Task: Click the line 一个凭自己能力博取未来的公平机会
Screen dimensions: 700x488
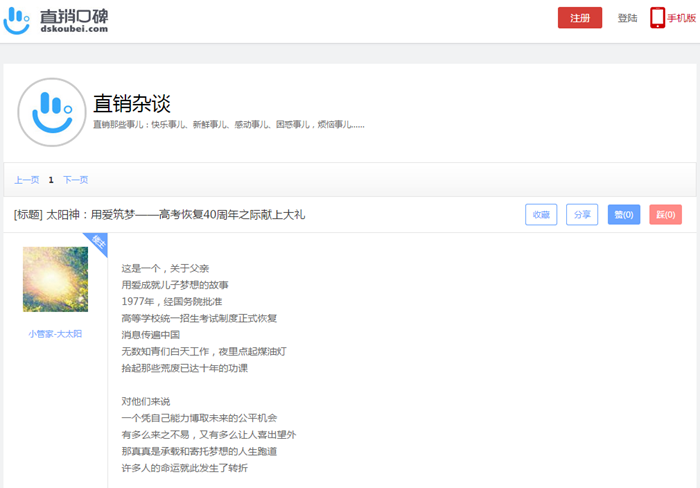Action: (x=199, y=418)
